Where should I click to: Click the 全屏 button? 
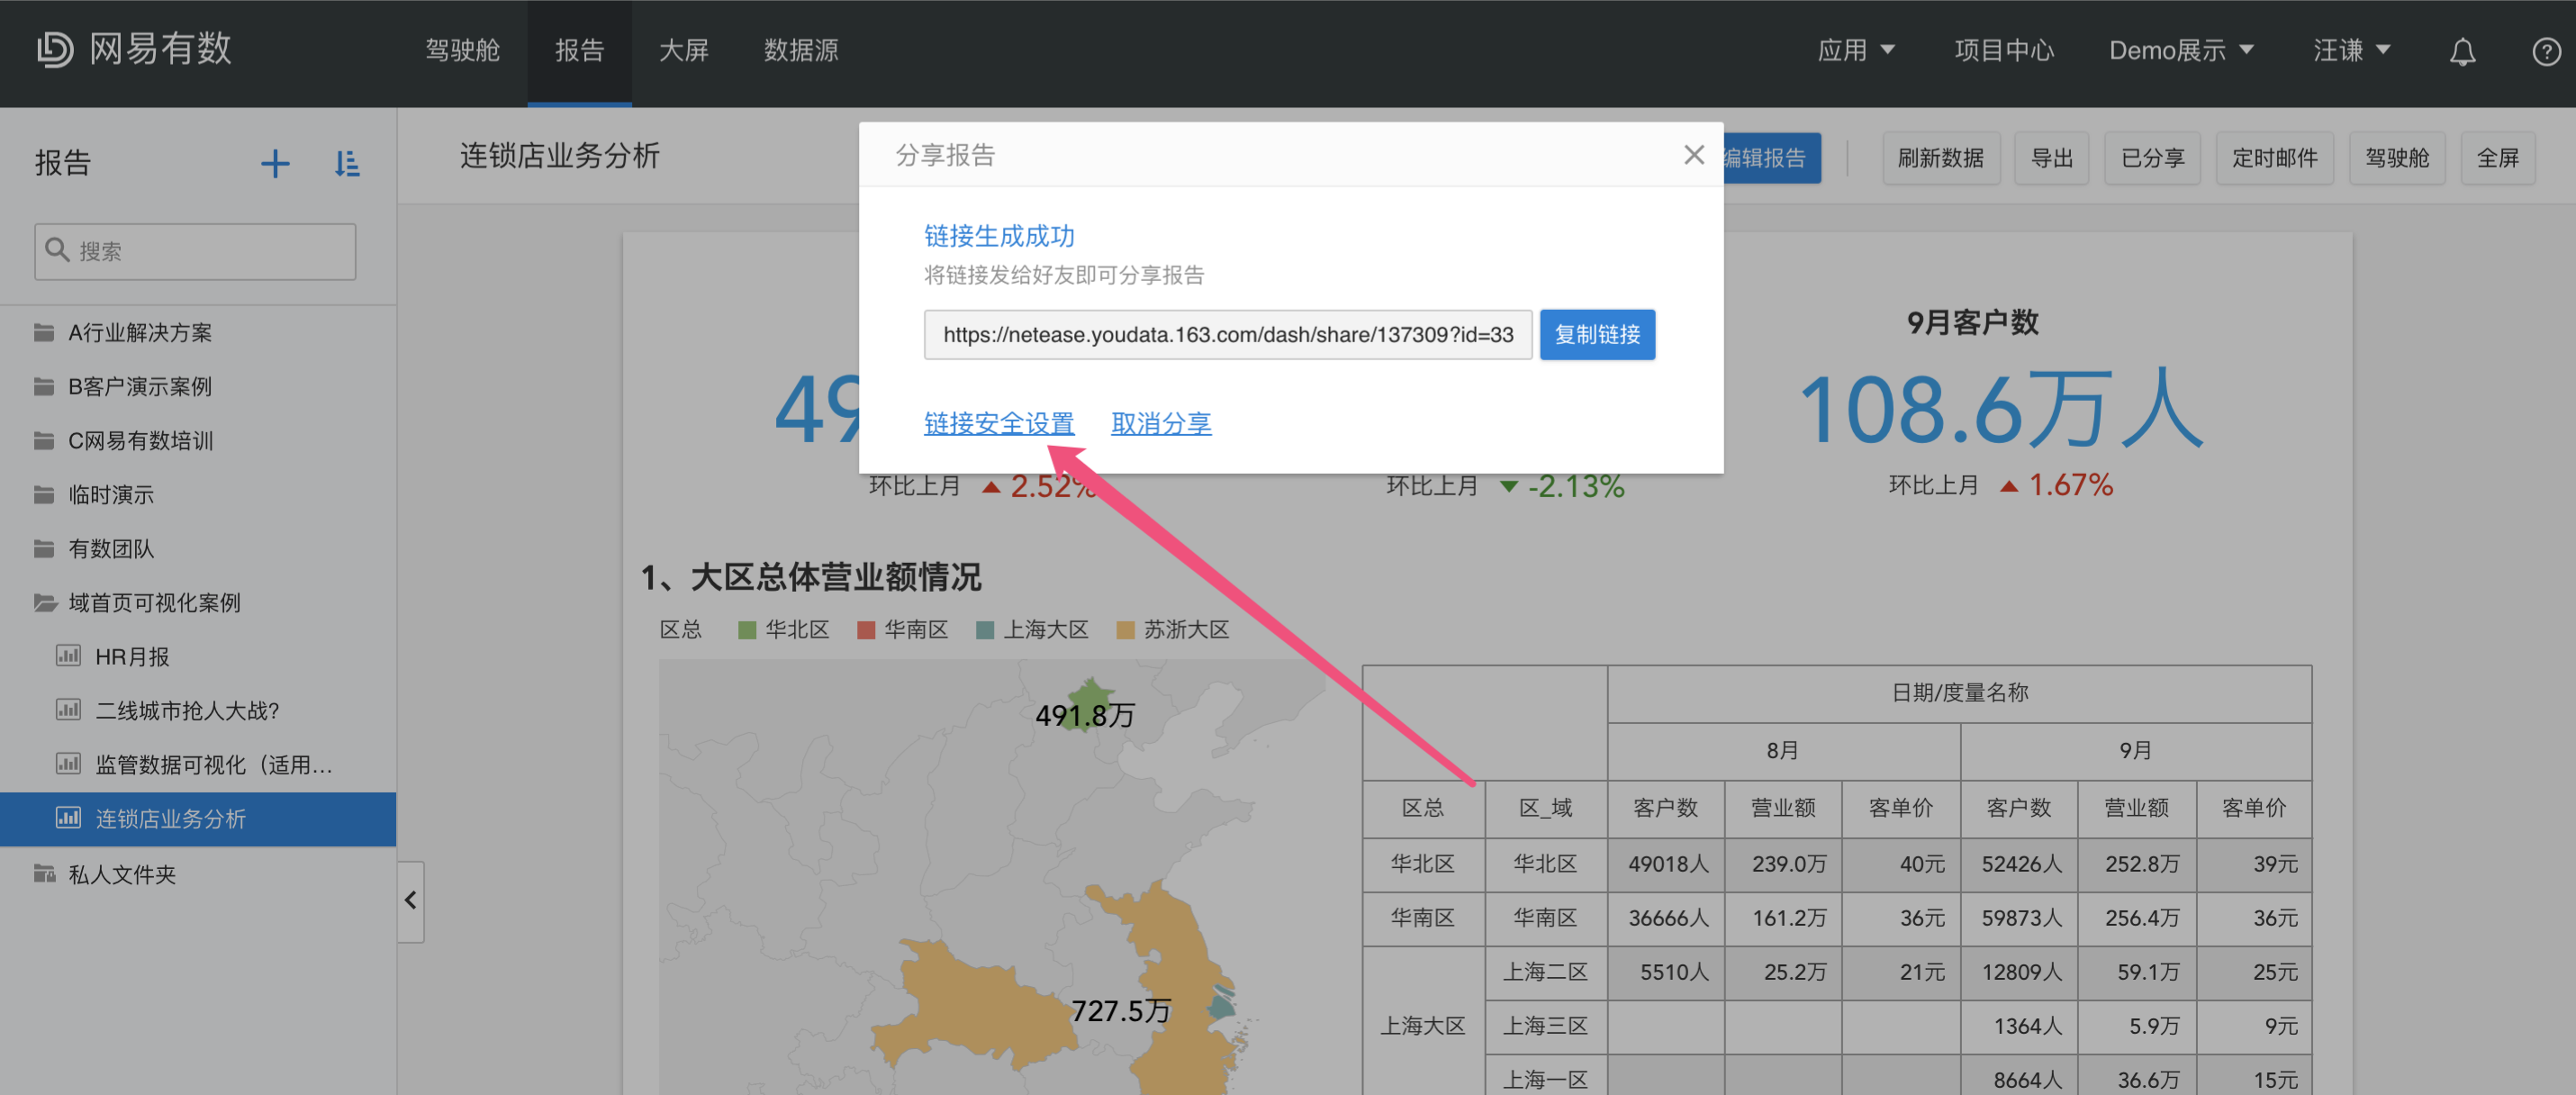(2498, 158)
